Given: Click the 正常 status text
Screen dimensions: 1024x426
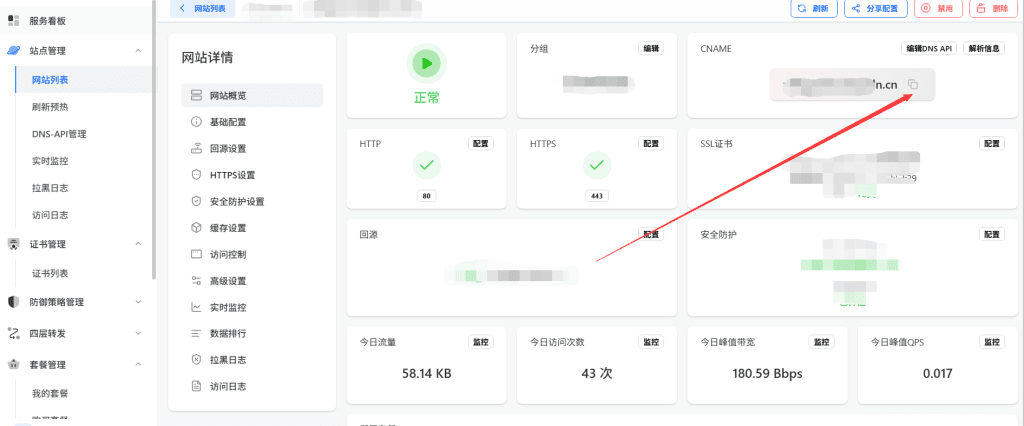Looking at the screenshot, I should 426,98.
